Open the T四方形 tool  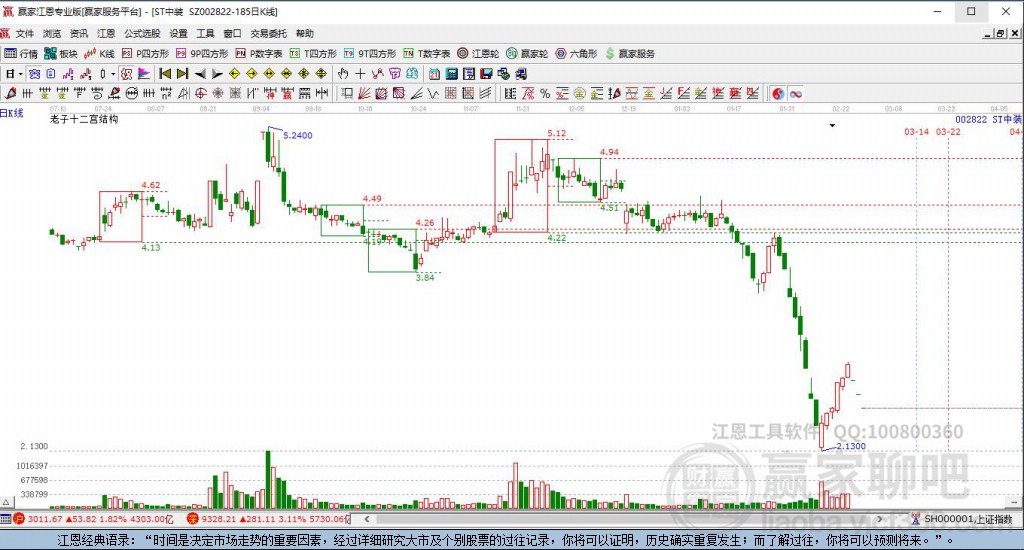pos(313,54)
